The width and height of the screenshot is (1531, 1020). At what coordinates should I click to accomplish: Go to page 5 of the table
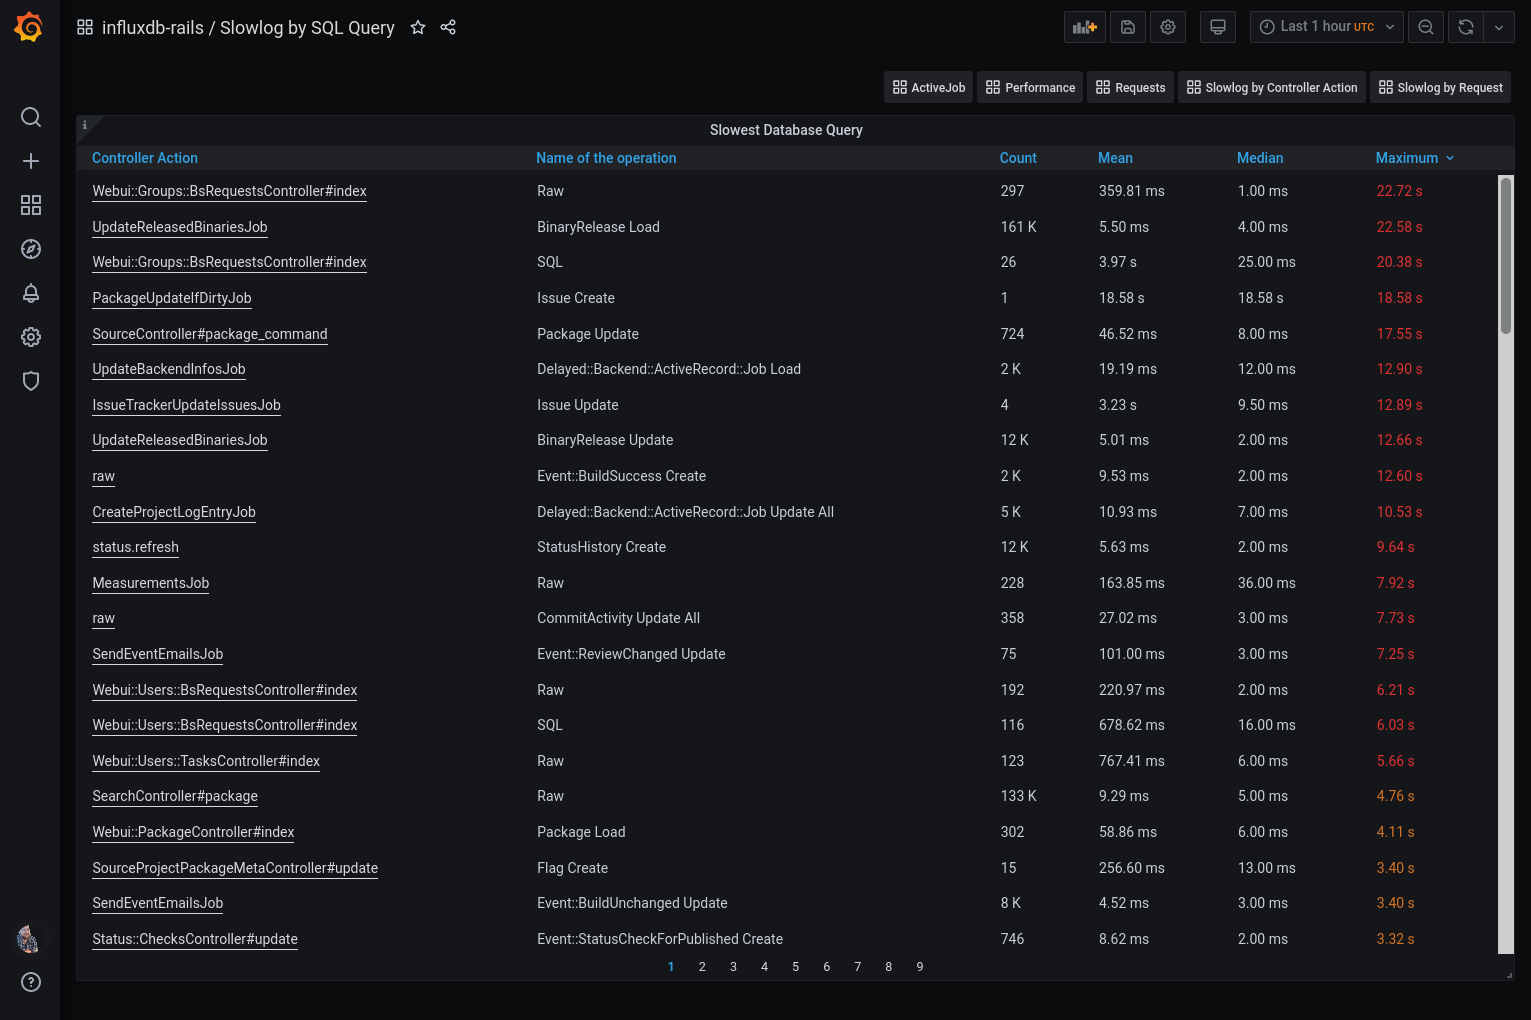796,967
